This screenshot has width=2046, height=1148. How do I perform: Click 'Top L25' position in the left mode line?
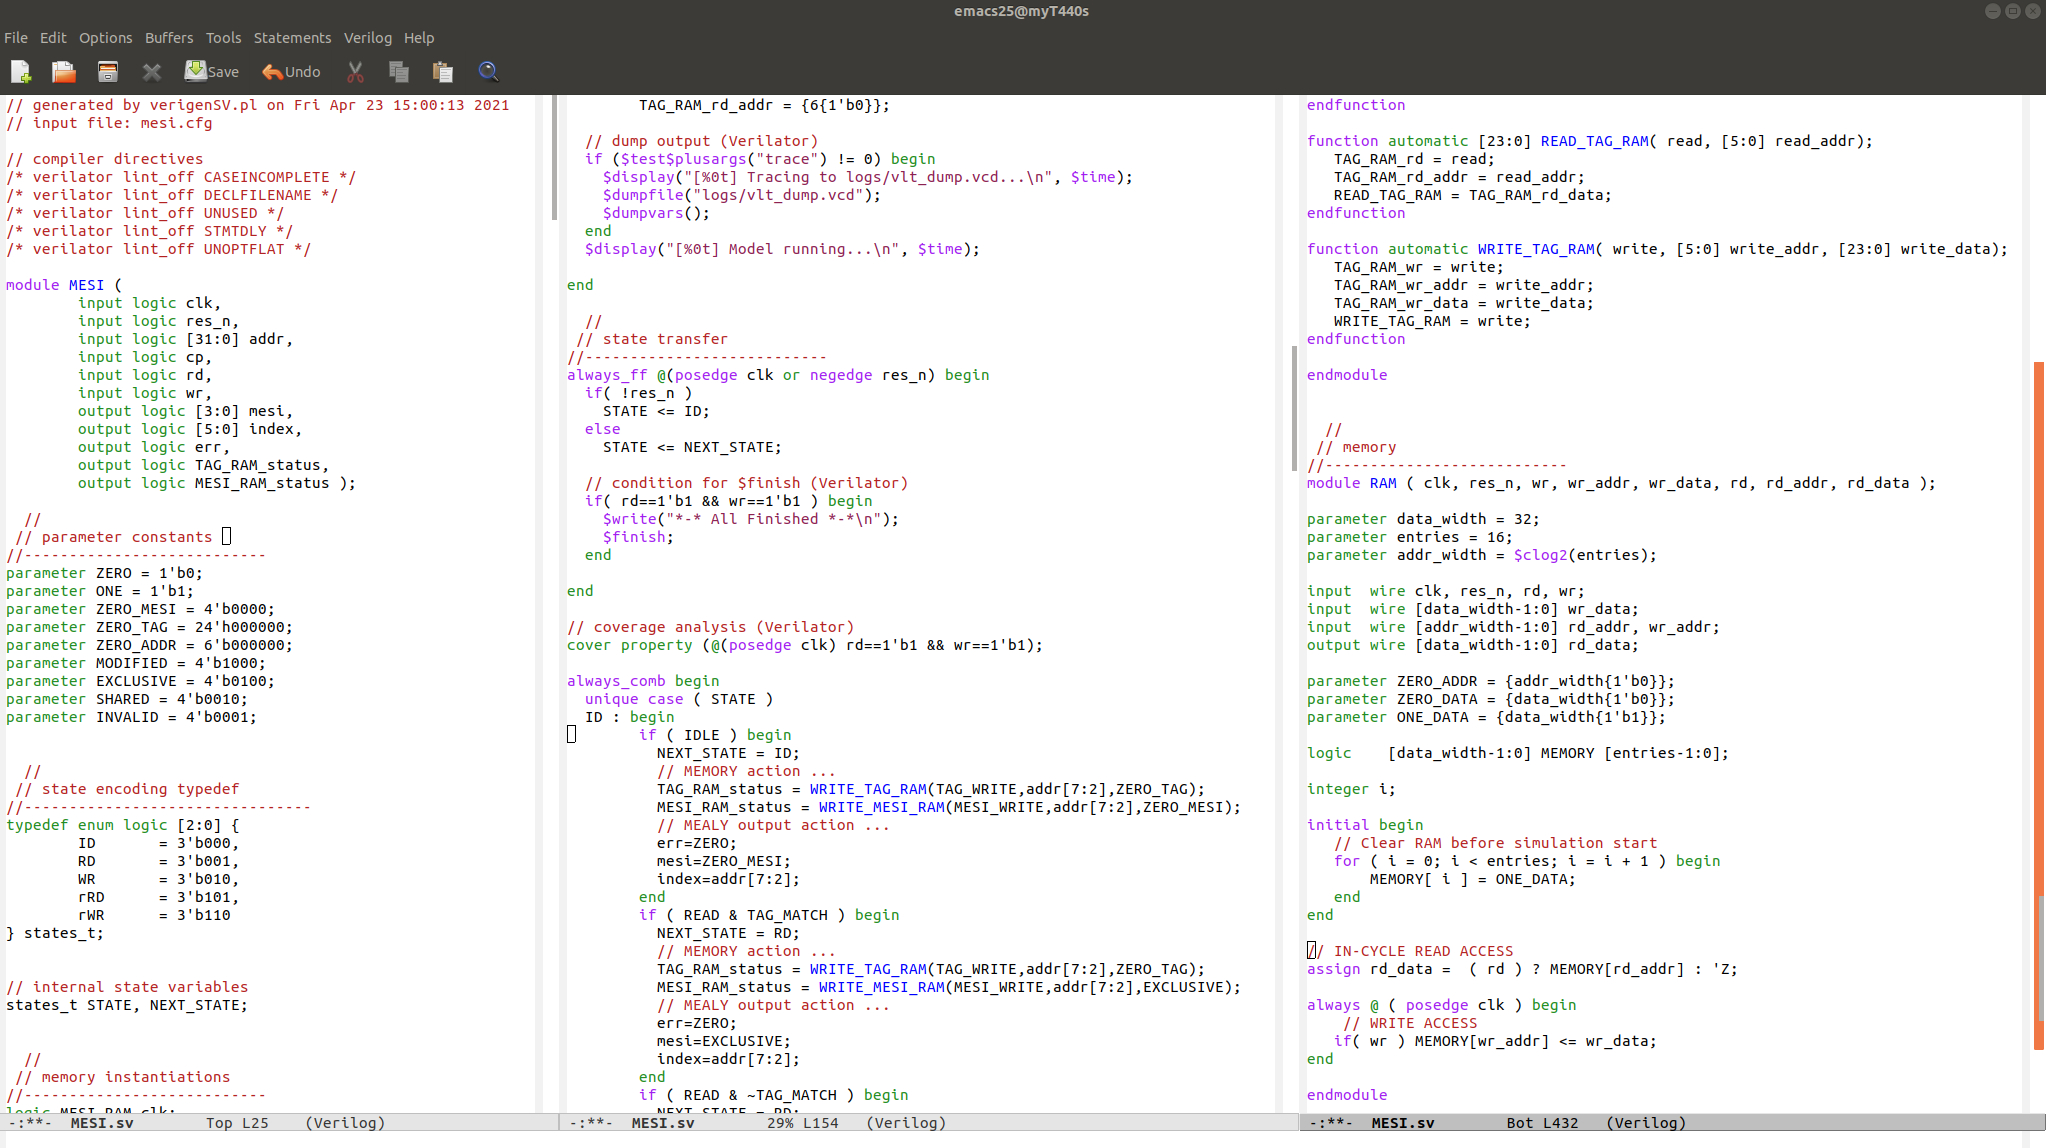click(x=237, y=1123)
